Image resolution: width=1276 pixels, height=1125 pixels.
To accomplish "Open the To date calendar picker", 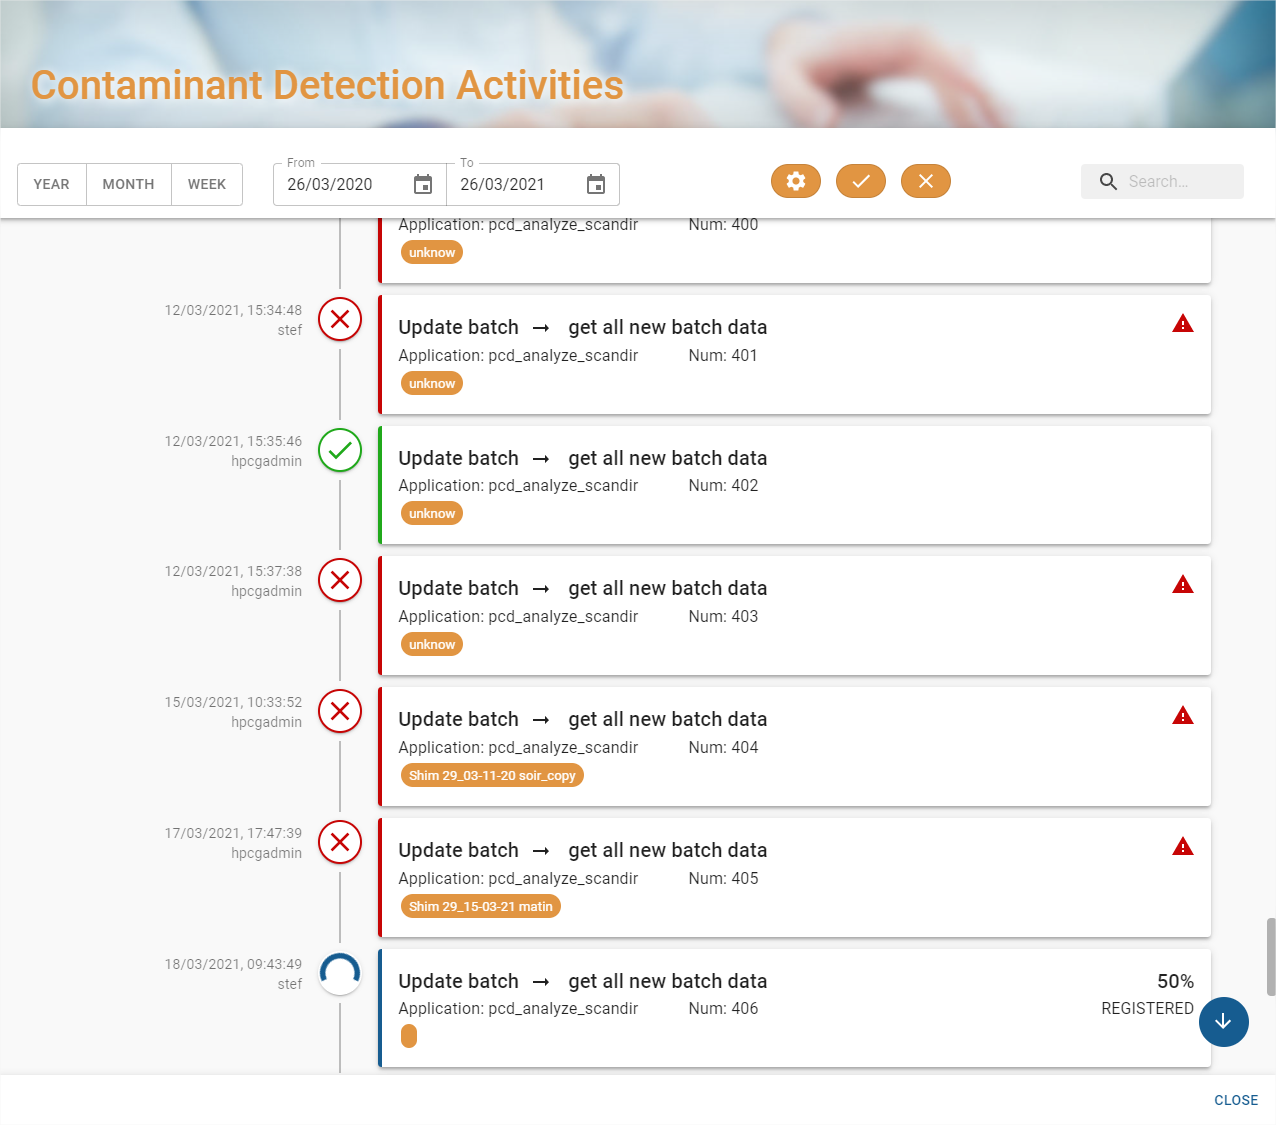I will (596, 184).
